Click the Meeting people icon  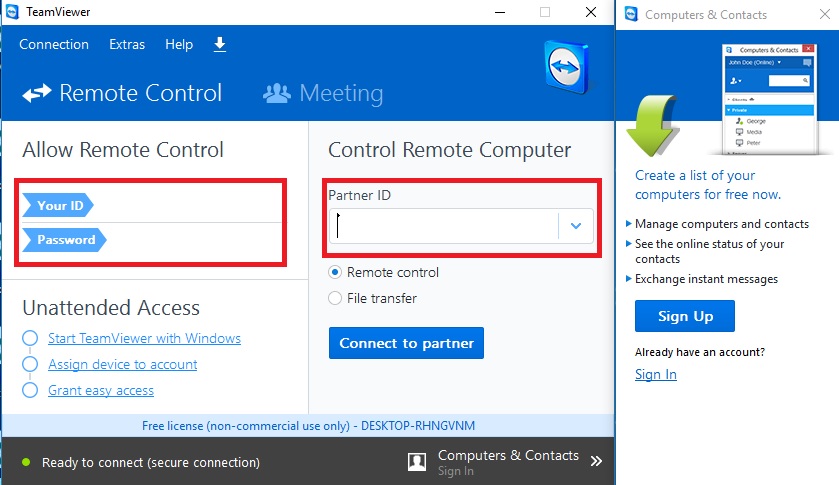277,93
